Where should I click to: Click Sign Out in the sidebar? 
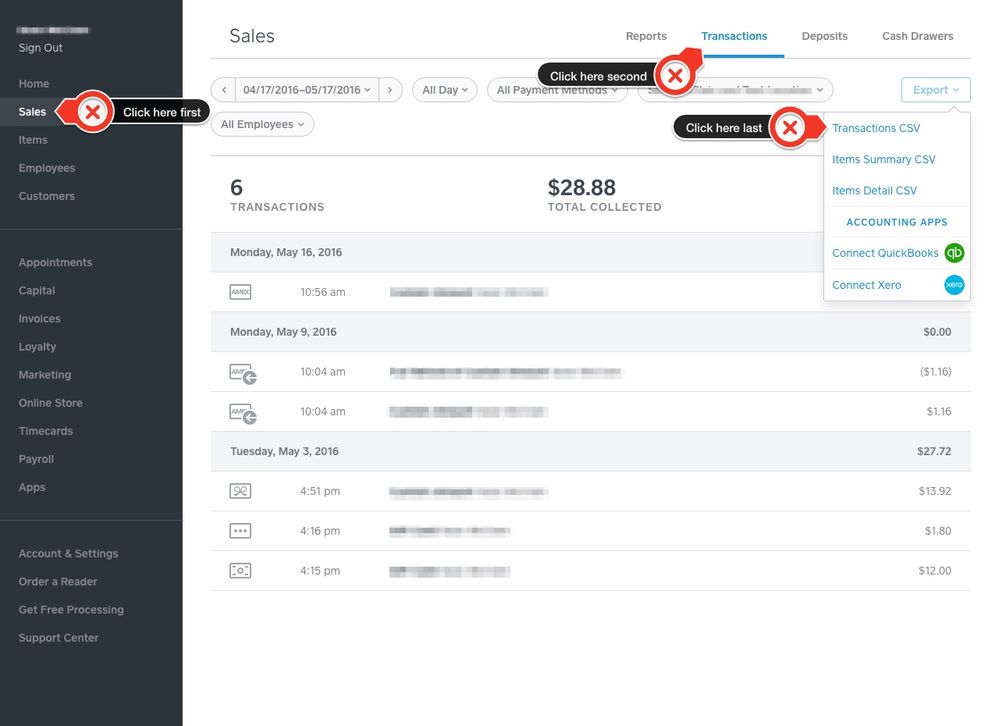click(x=40, y=48)
